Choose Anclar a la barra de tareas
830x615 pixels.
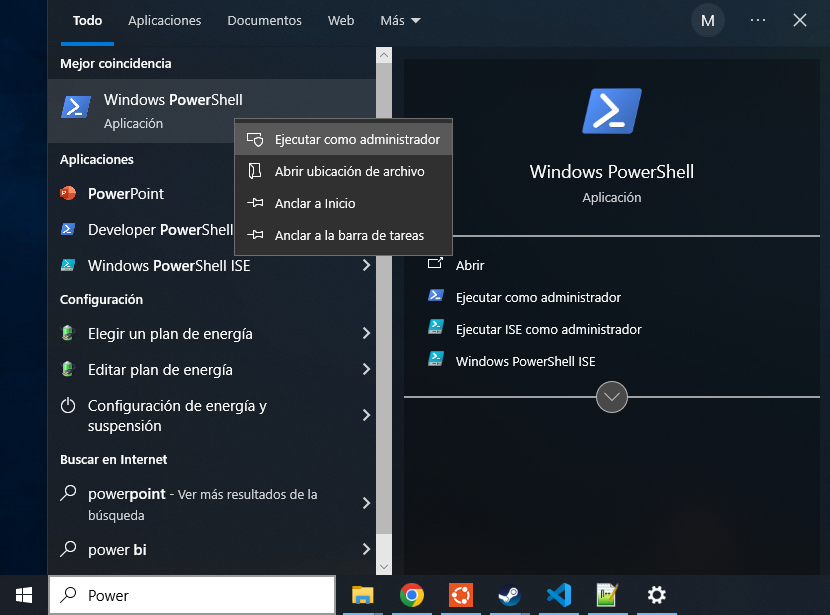point(349,236)
